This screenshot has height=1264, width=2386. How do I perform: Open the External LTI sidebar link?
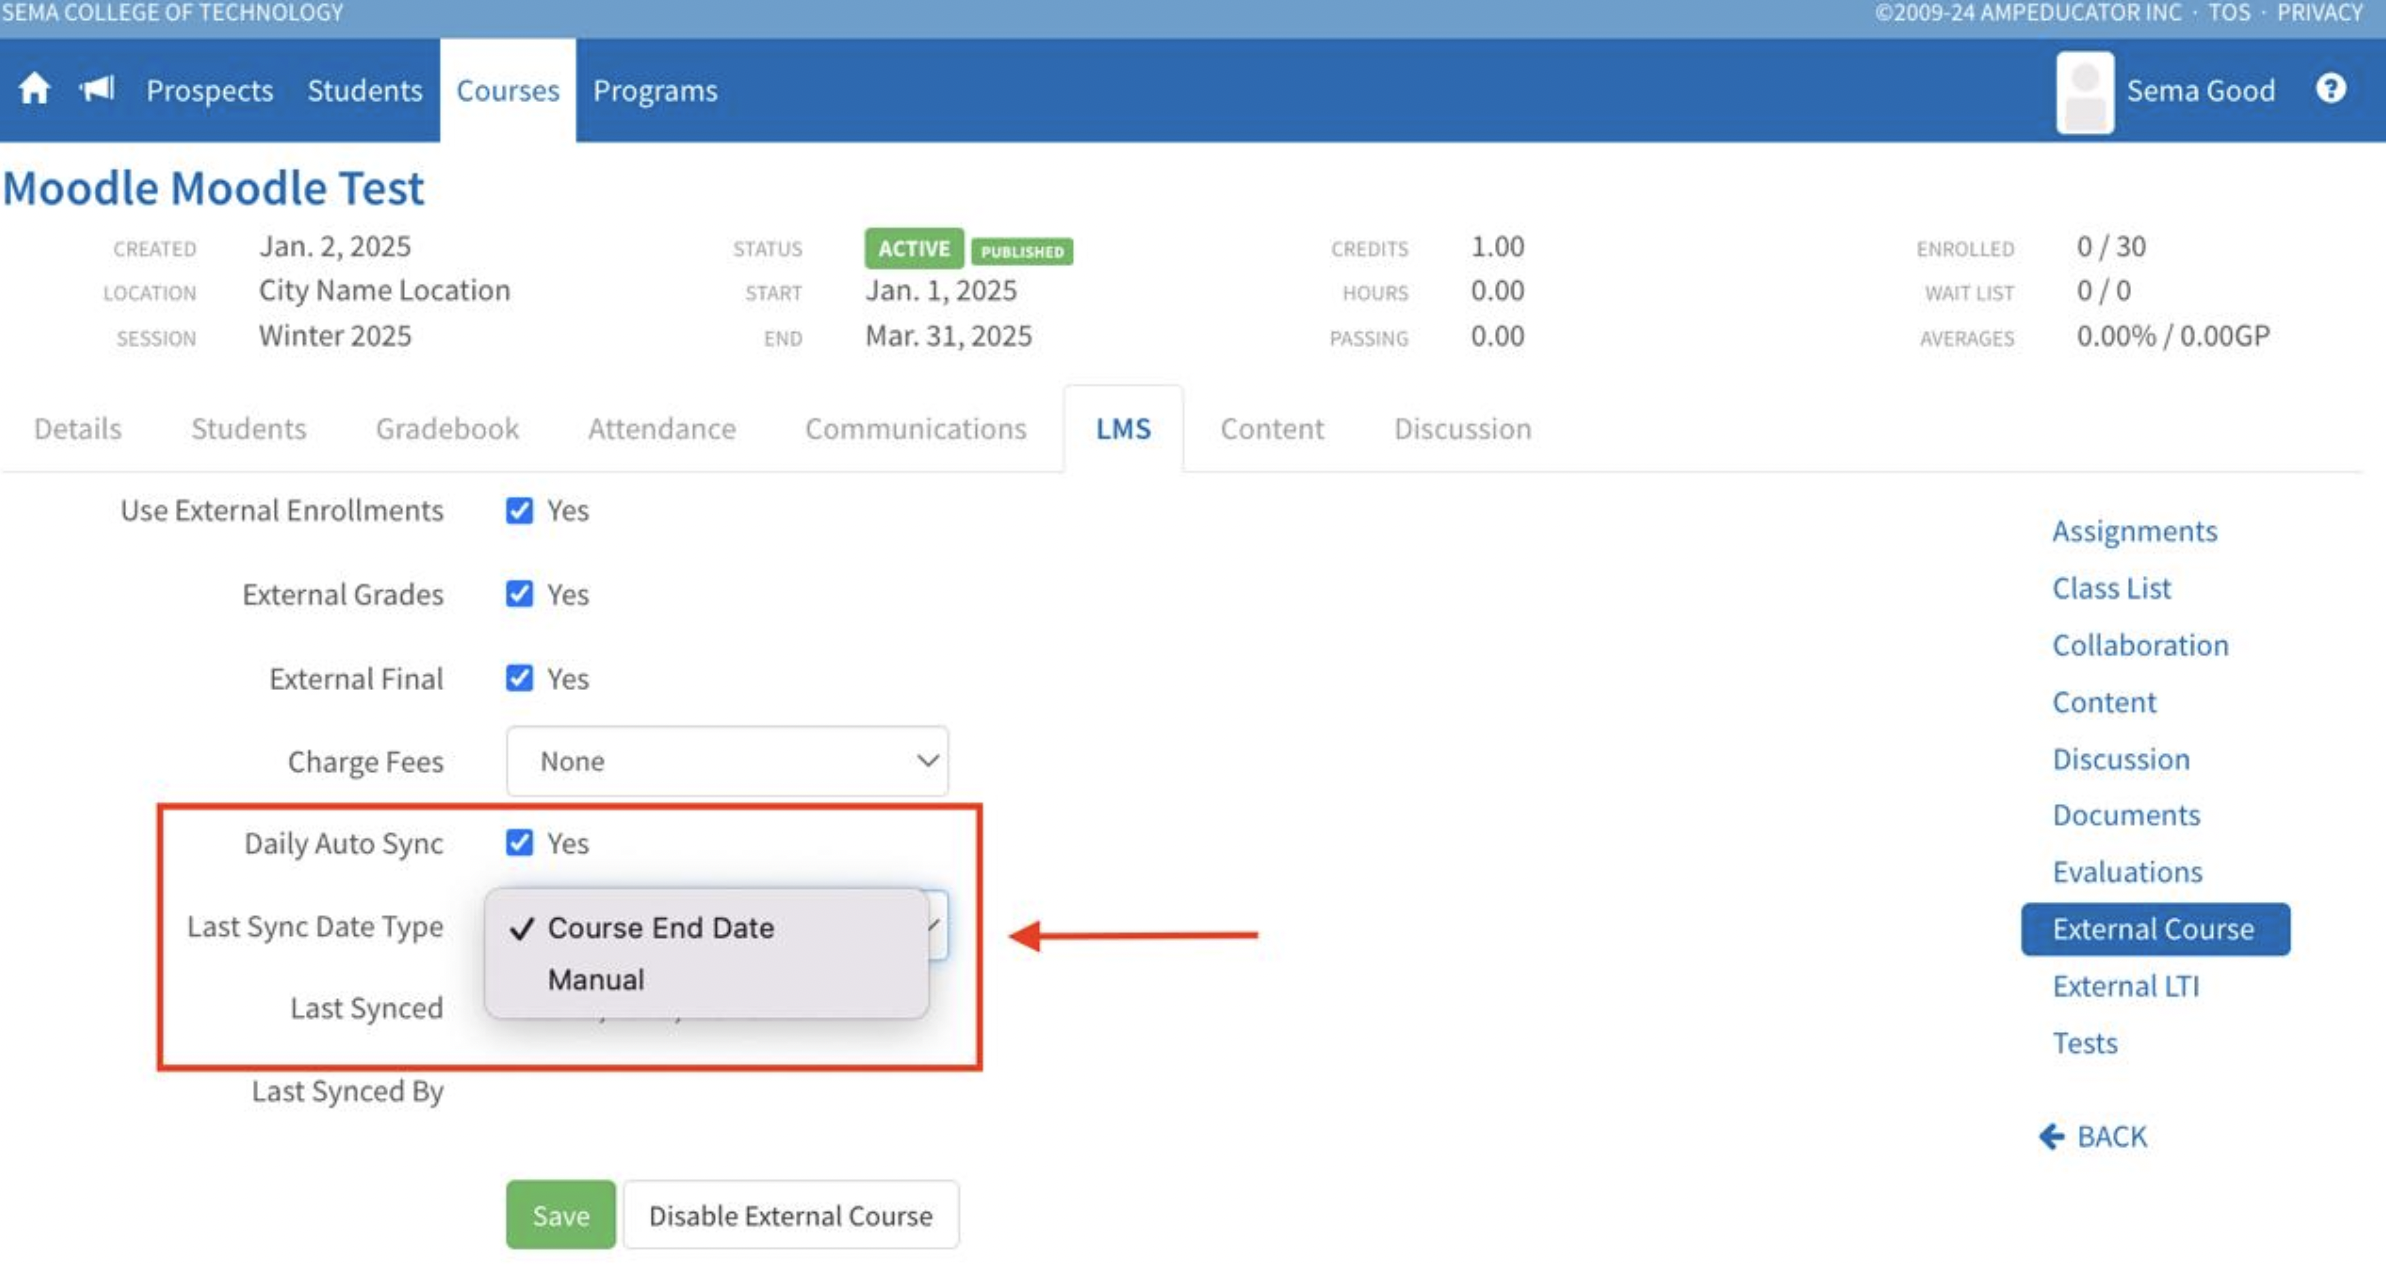(2125, 986)
